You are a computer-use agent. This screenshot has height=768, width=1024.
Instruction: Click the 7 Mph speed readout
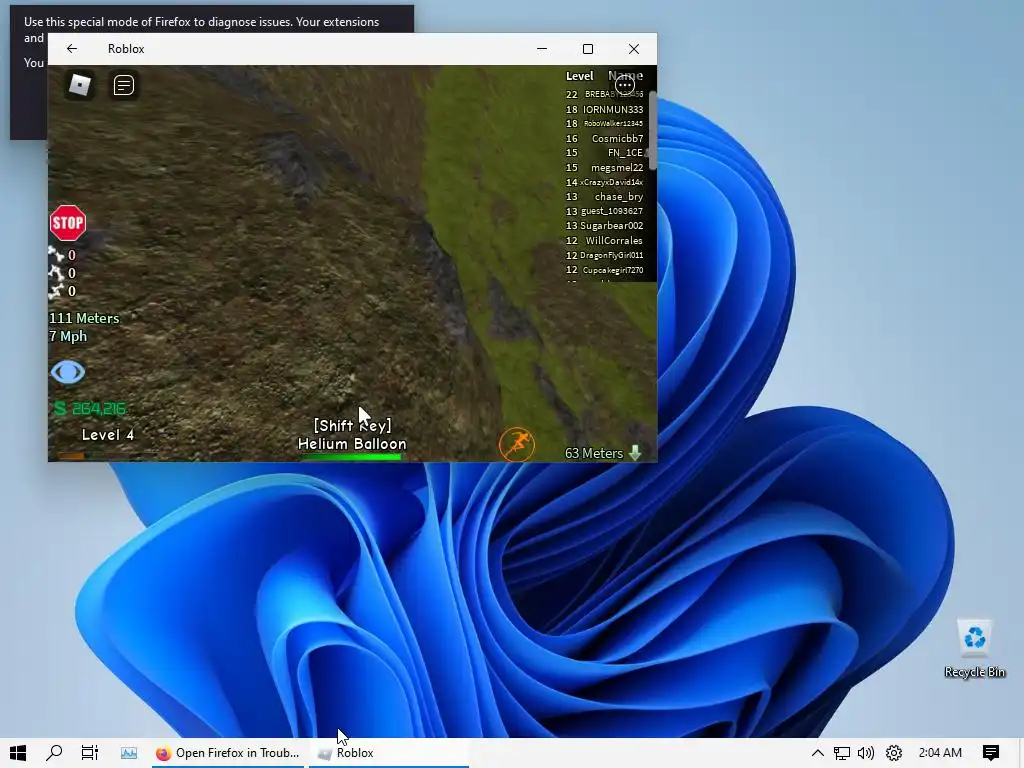click(68, 336)
